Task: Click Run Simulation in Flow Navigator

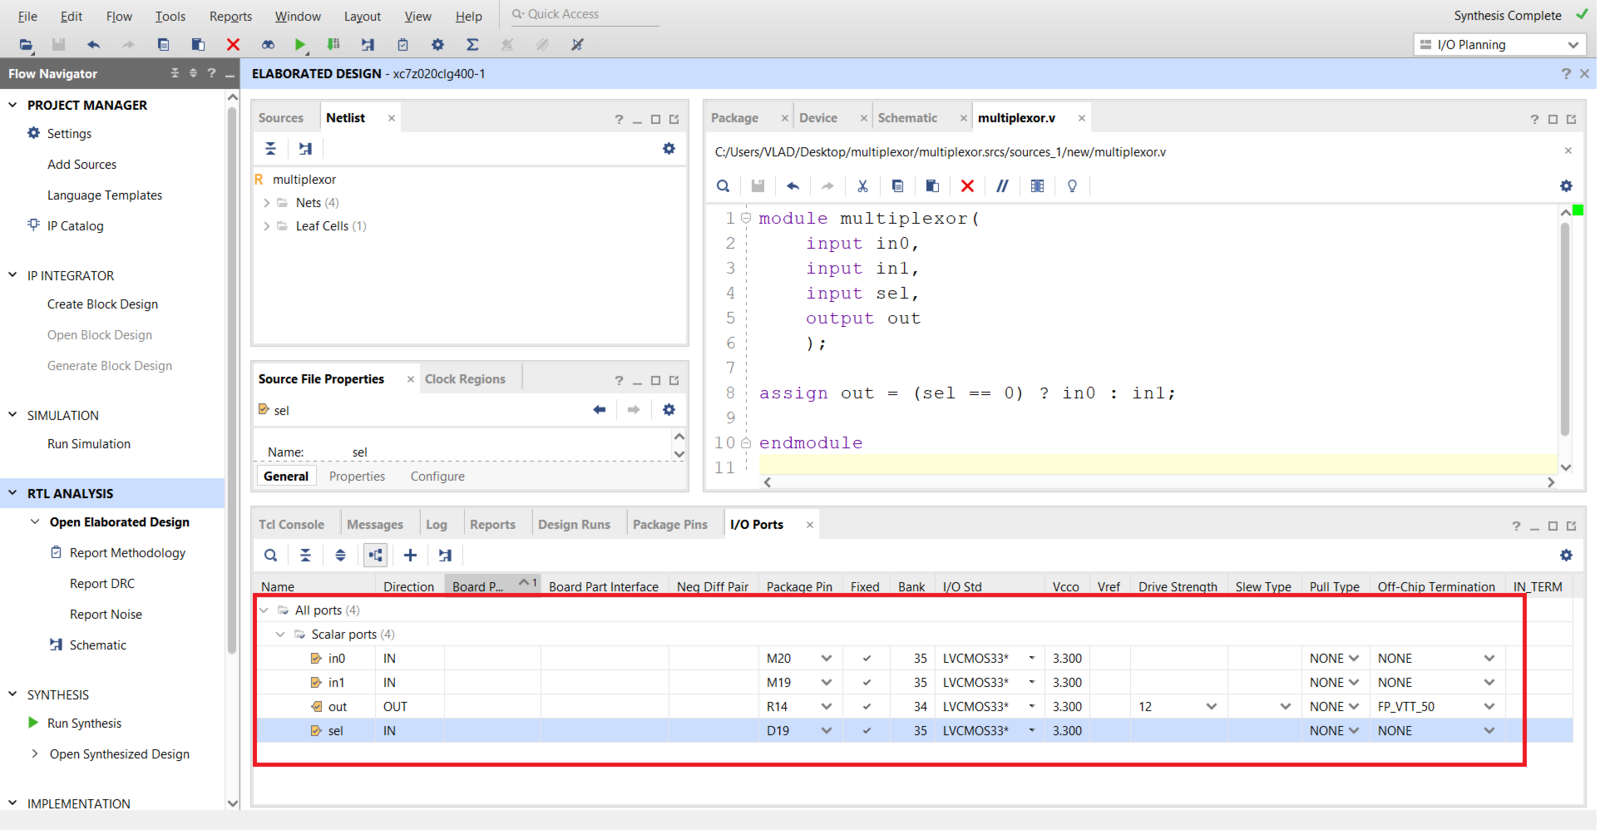Action: 89,444
